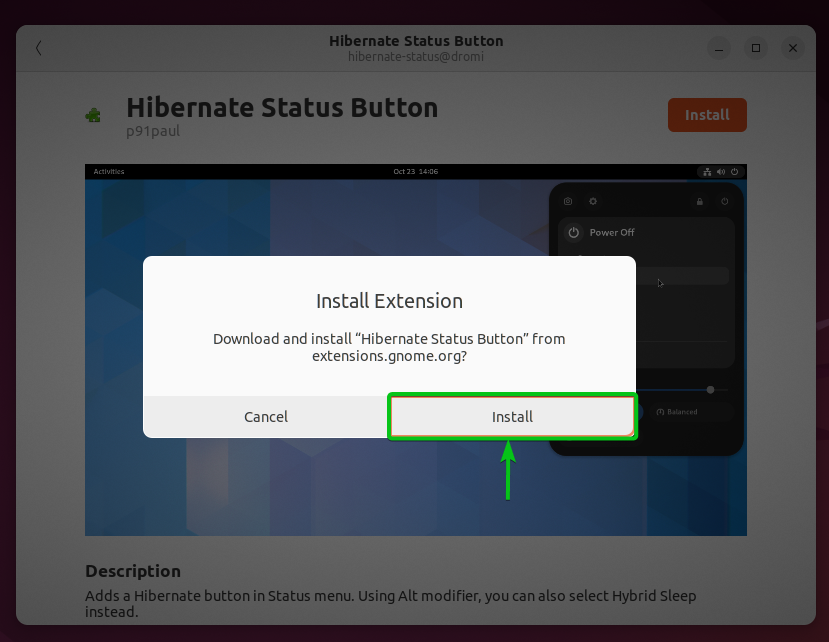Click the Activities label in the preview screenshot
This screenshot has width=829, height=642.
click(x=109, y=171)
